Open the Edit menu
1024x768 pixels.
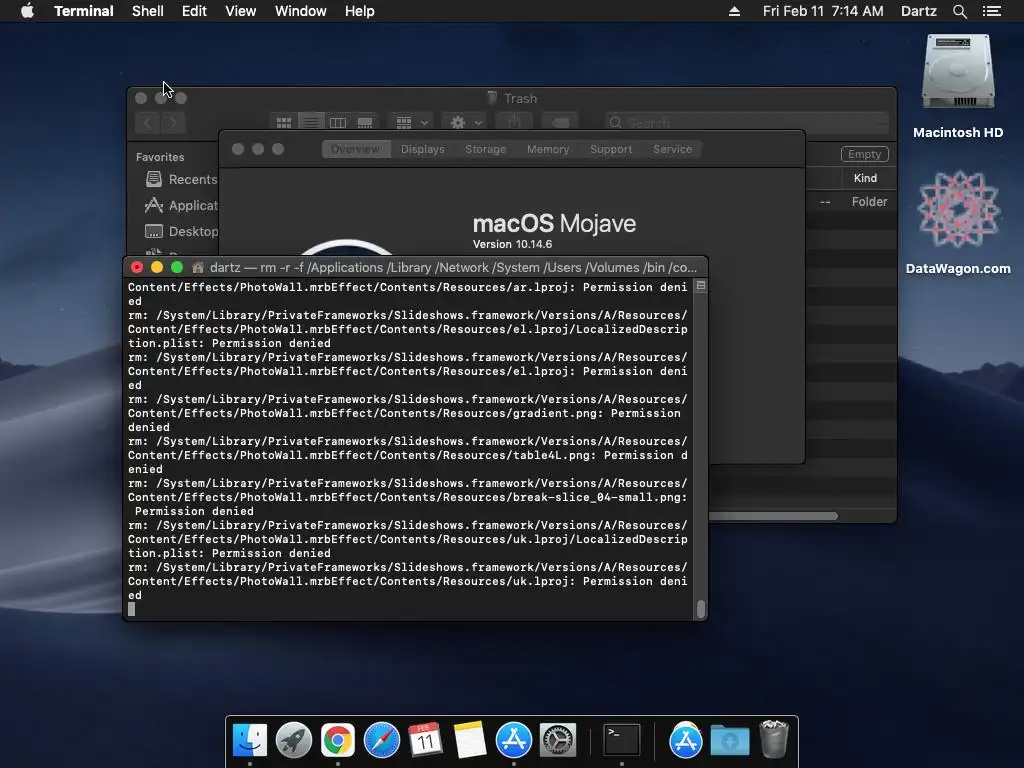coord(194,11)
